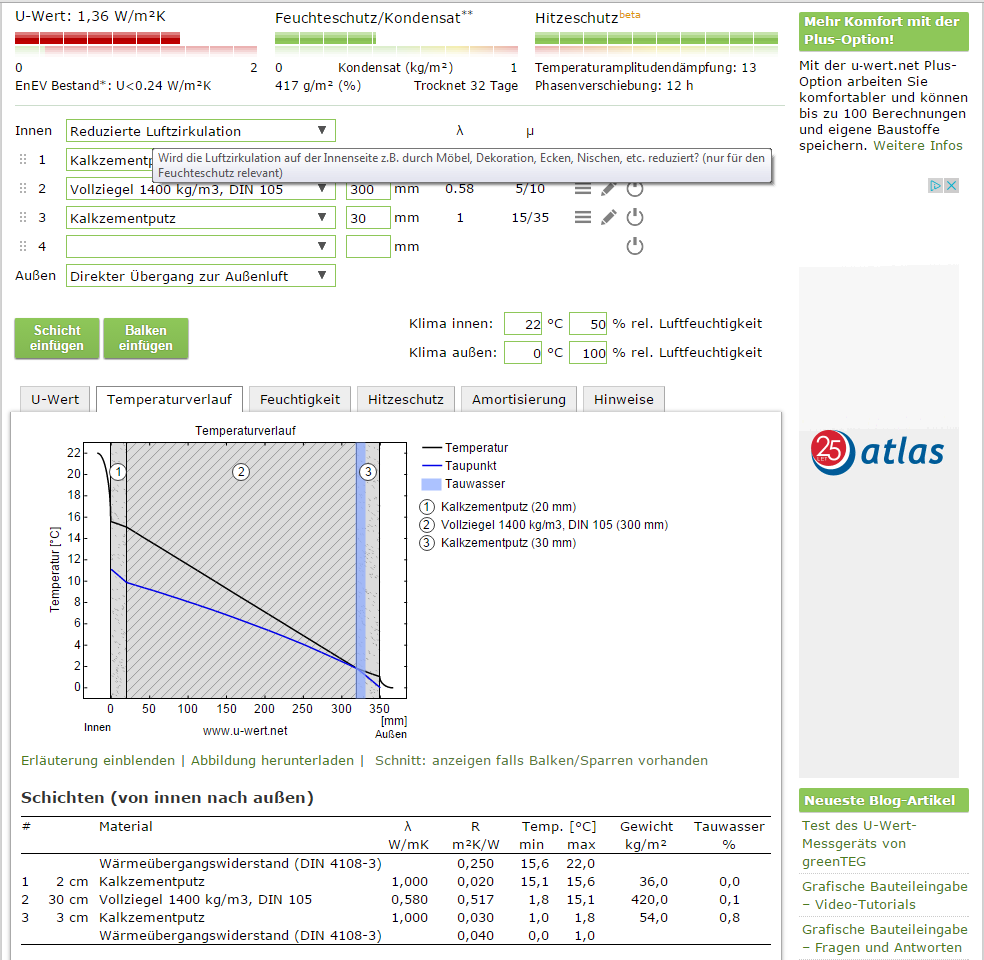Image resolution: width=984 pixels, height=960 pixels.
Task: Switch to the Feuchtigkeit tab
Action: tap(300, 399)
